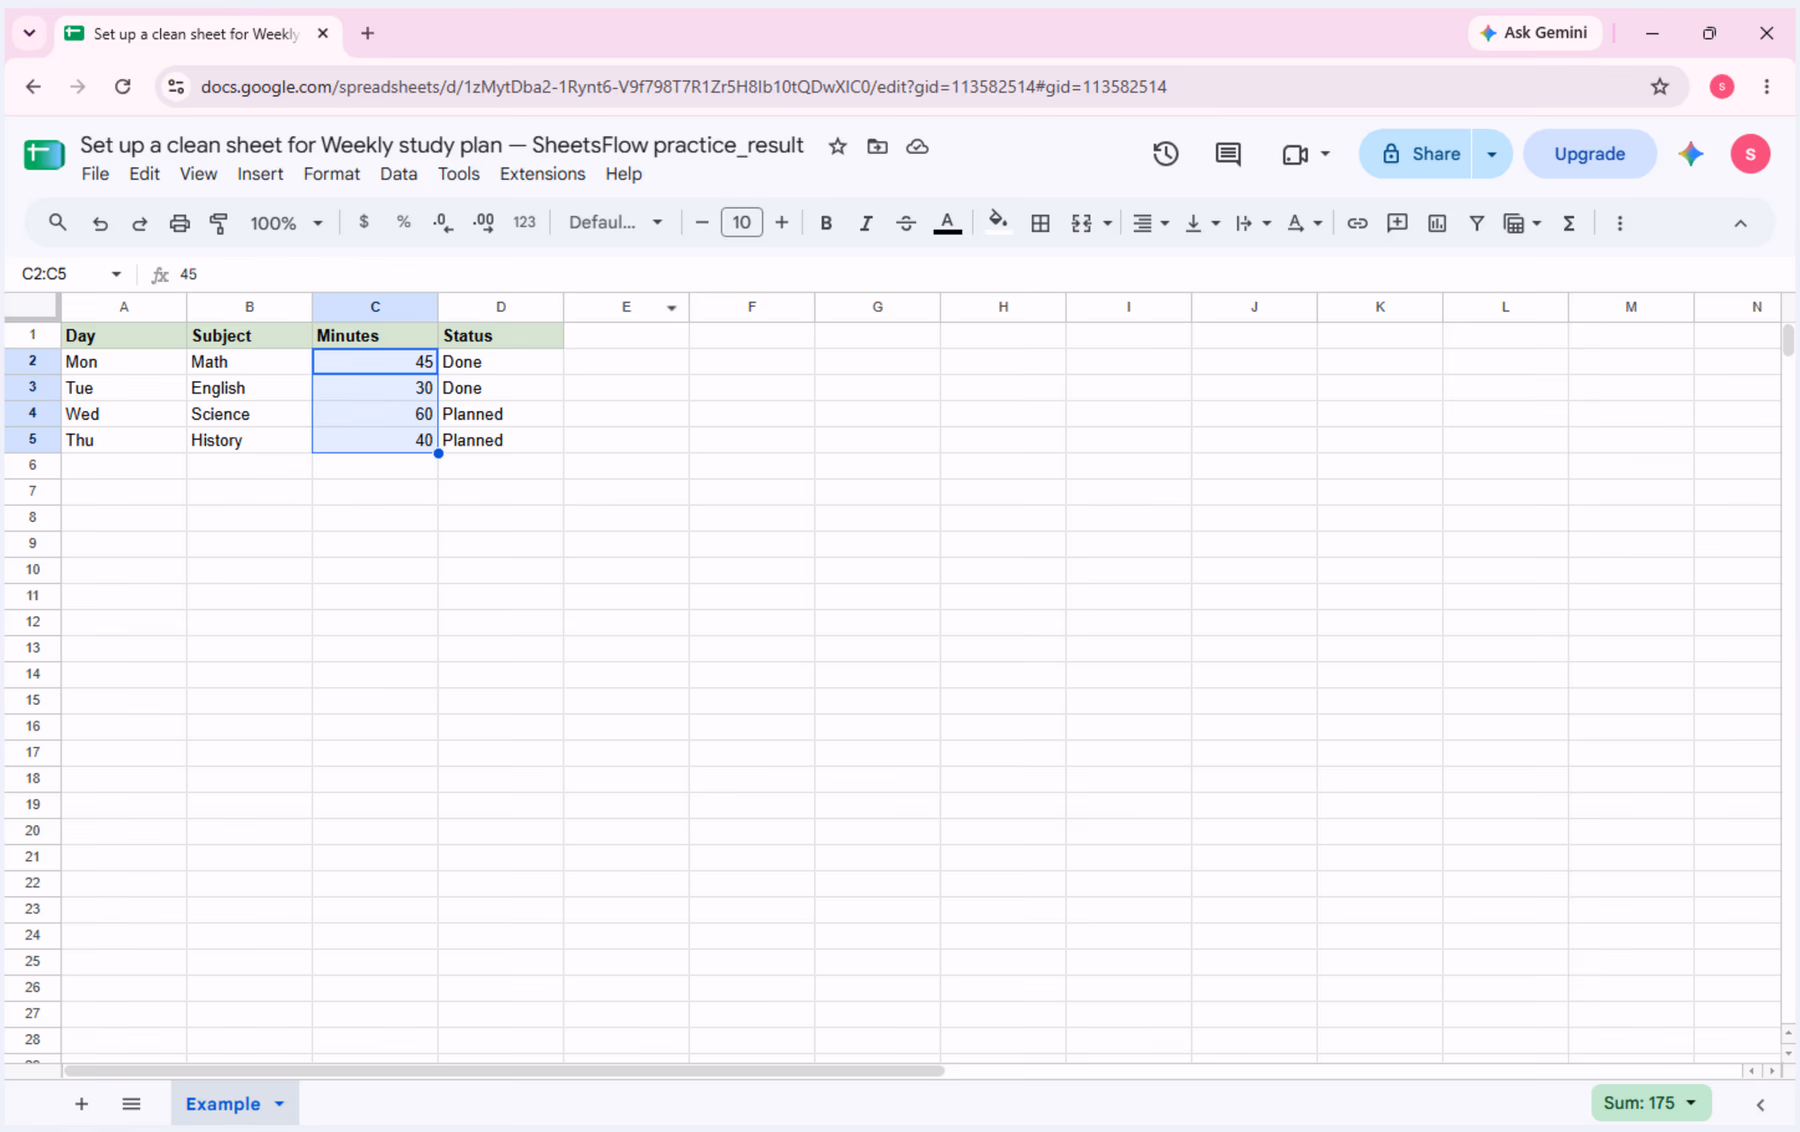The height and width of the screenshot is (1132, 1800).
Task: Open the Borders tool
Action: coord(1040,223)
